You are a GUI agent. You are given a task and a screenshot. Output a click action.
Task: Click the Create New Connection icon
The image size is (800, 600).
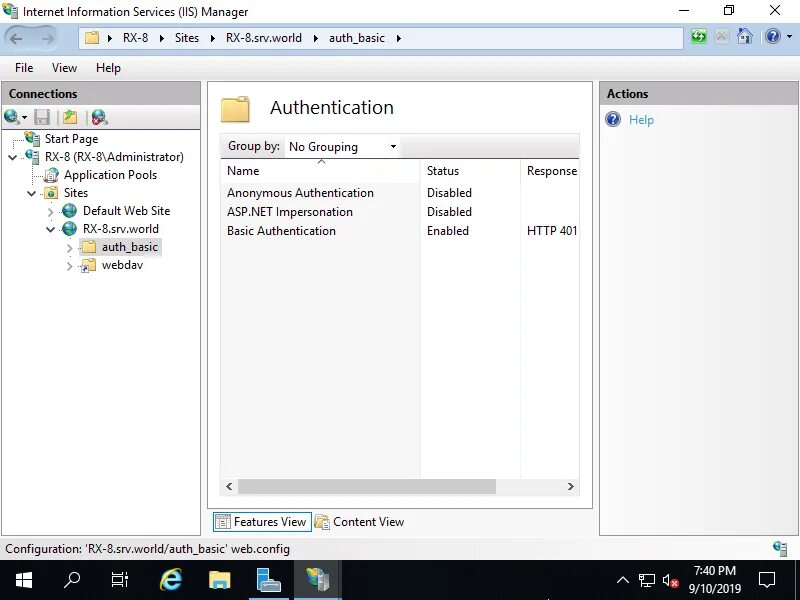pyautogui.click(x=12, y=117)
